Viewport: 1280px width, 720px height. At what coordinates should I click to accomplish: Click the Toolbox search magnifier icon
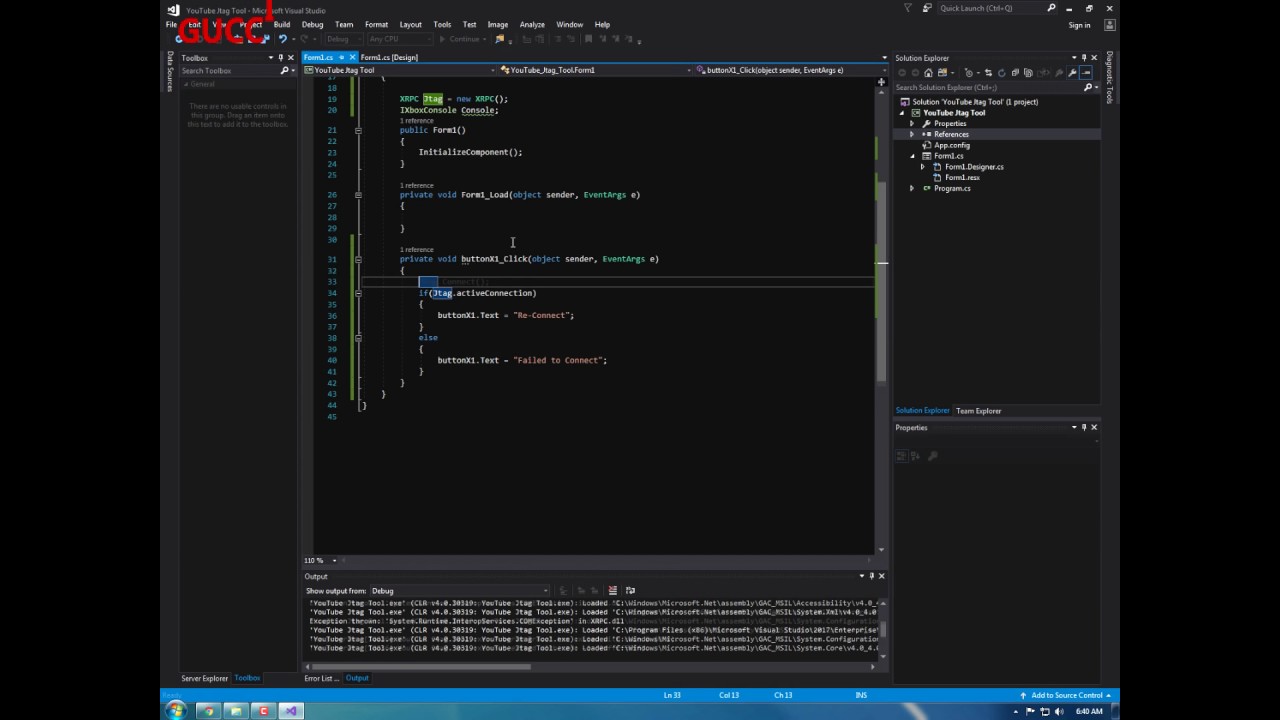pos(283,71)
